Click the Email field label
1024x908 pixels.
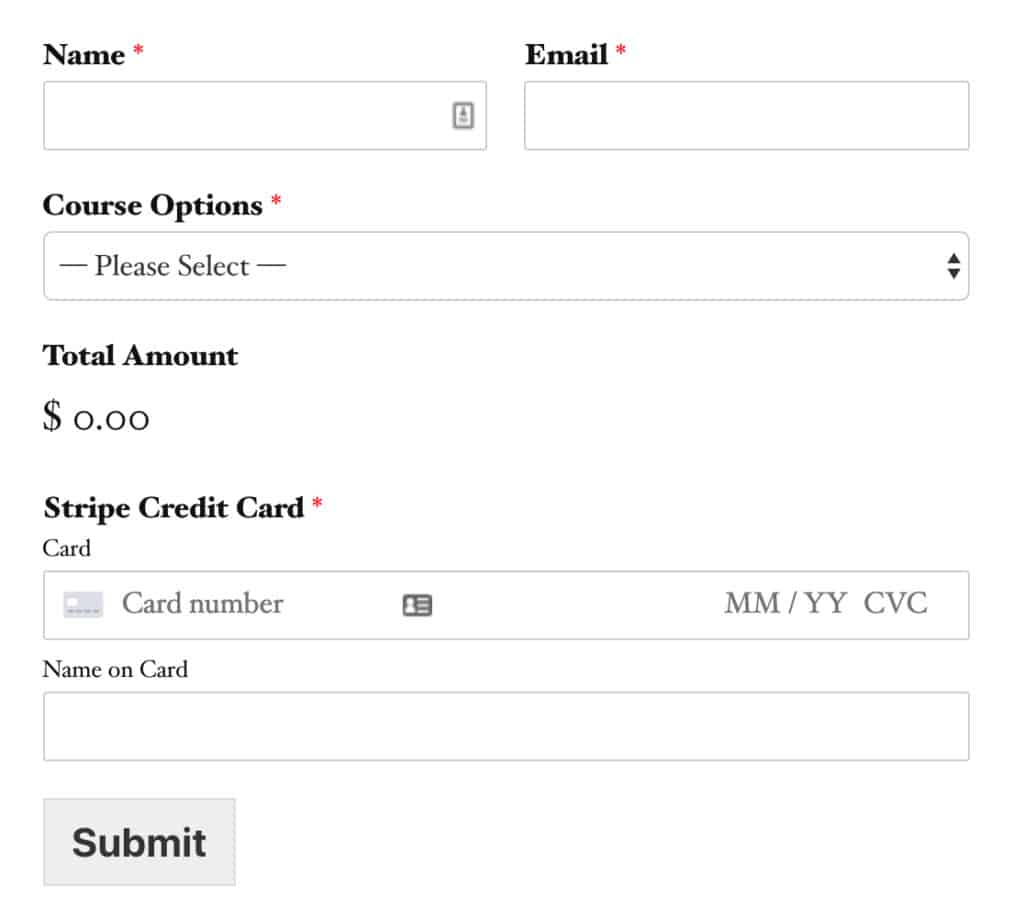point(566,54)
